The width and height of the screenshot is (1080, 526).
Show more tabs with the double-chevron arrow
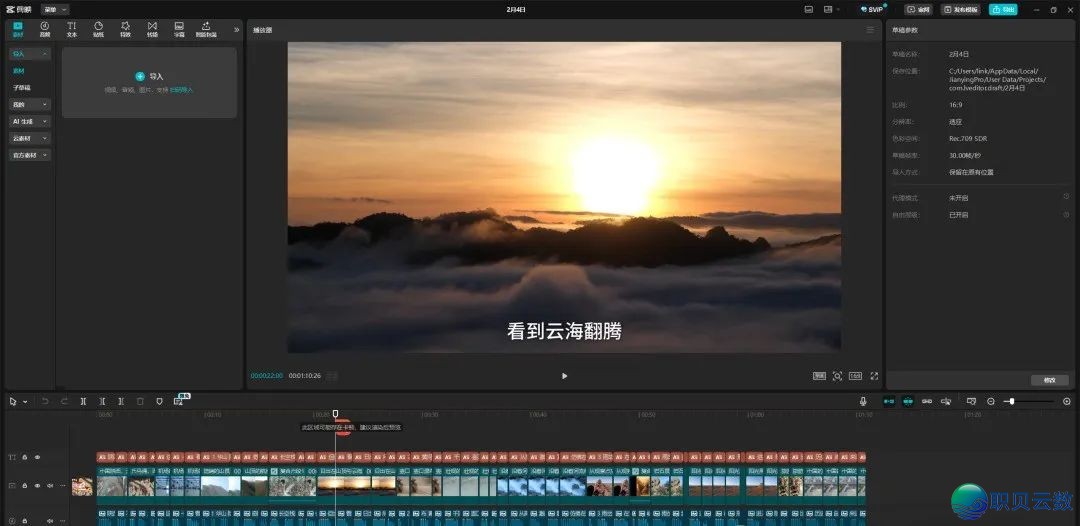[237, 30]
